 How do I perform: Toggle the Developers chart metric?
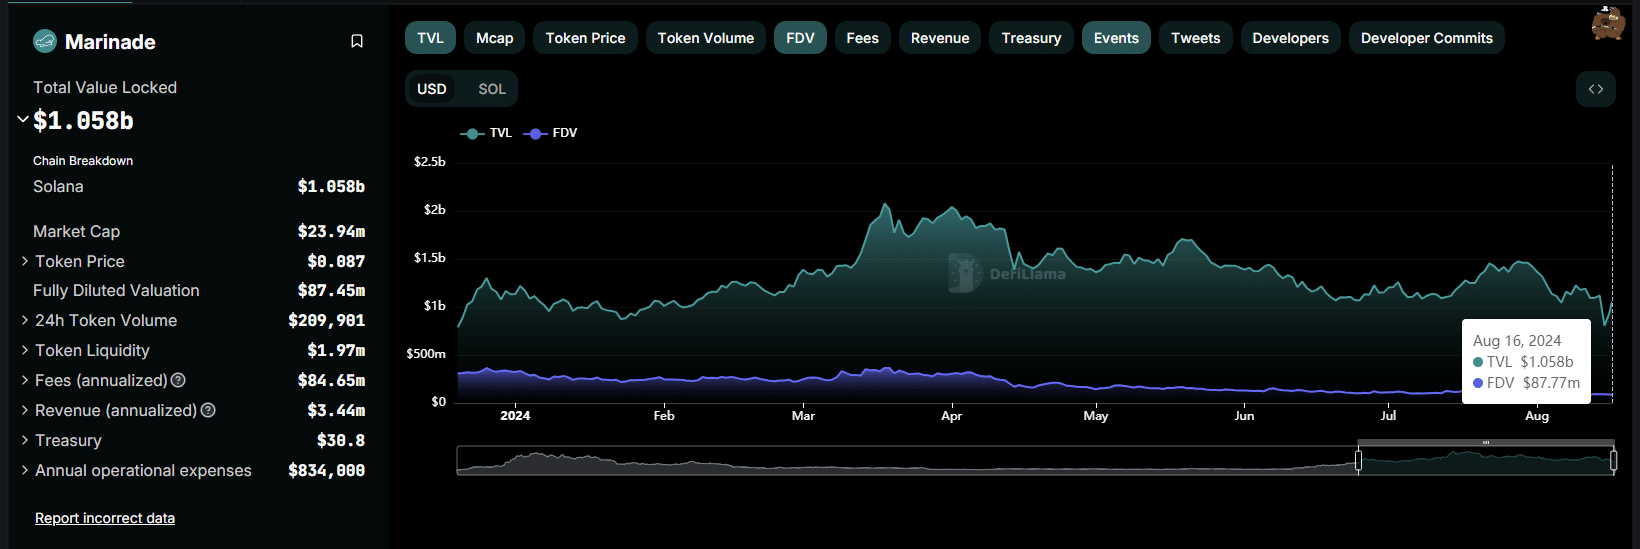click(1291, 38)
